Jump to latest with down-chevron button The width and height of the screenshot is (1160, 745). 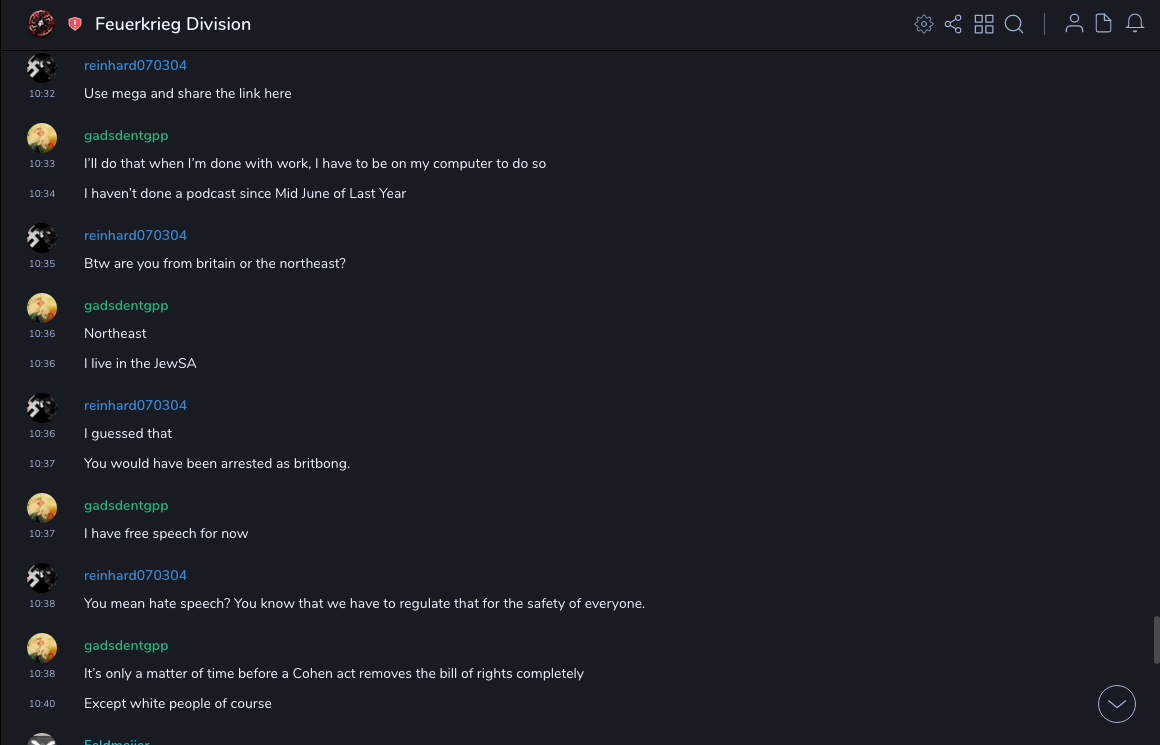(1117, 704)
